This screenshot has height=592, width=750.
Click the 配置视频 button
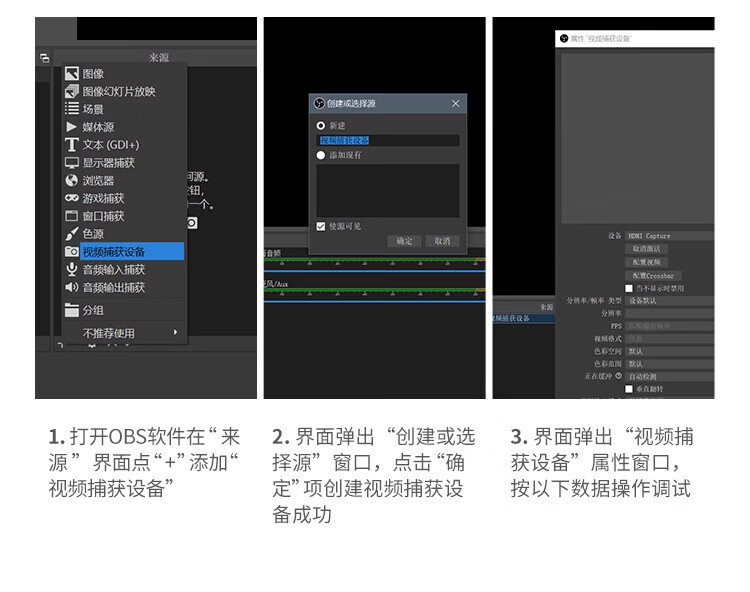click(x=646, y=262)
